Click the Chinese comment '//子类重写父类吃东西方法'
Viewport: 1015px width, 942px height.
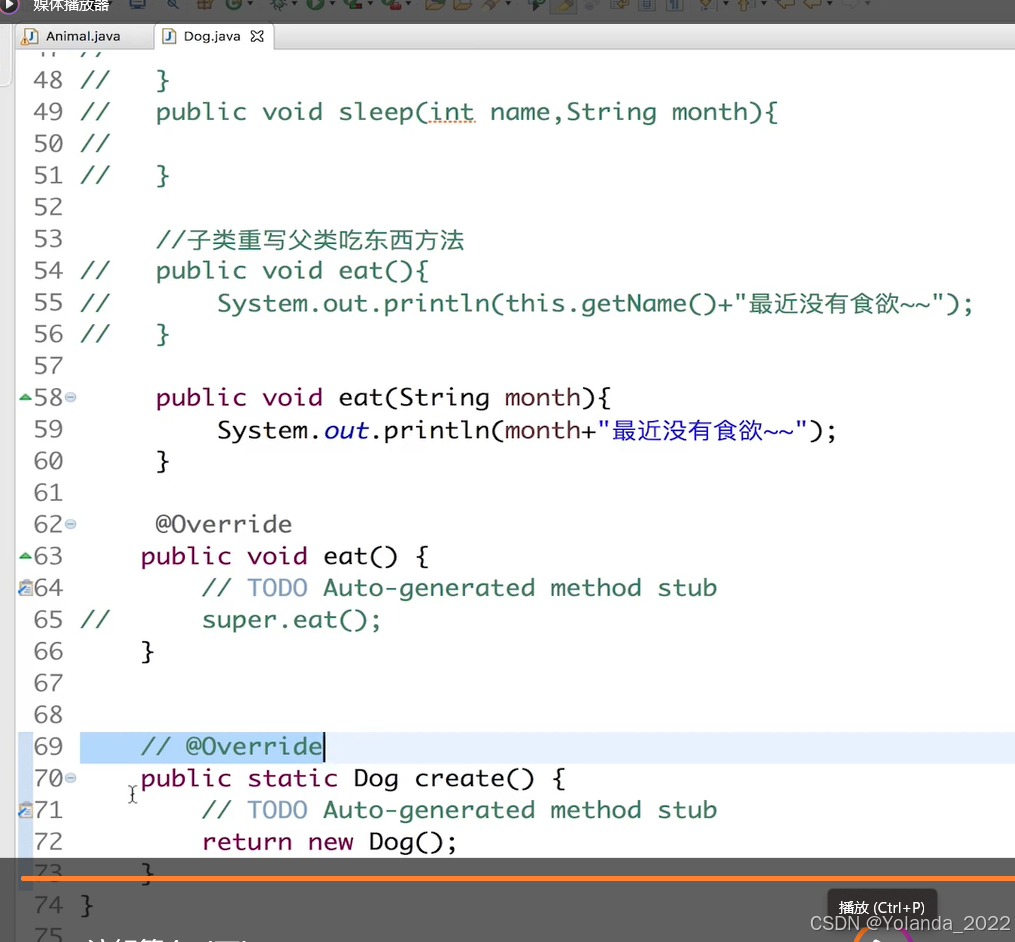(309, 240)
